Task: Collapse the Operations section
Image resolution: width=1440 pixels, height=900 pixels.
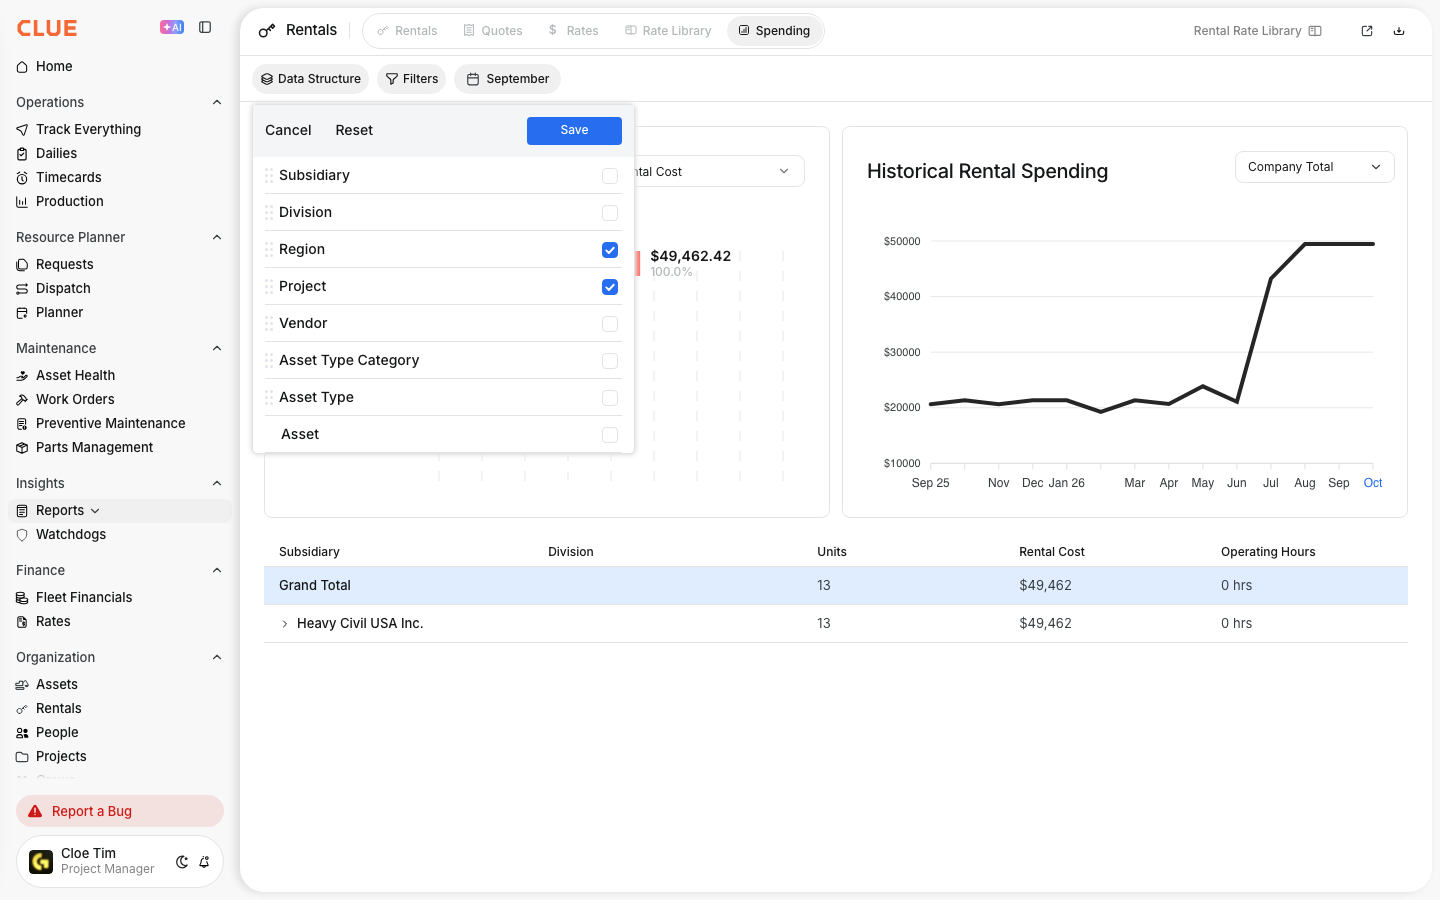Action: click(x=217, y=103)
